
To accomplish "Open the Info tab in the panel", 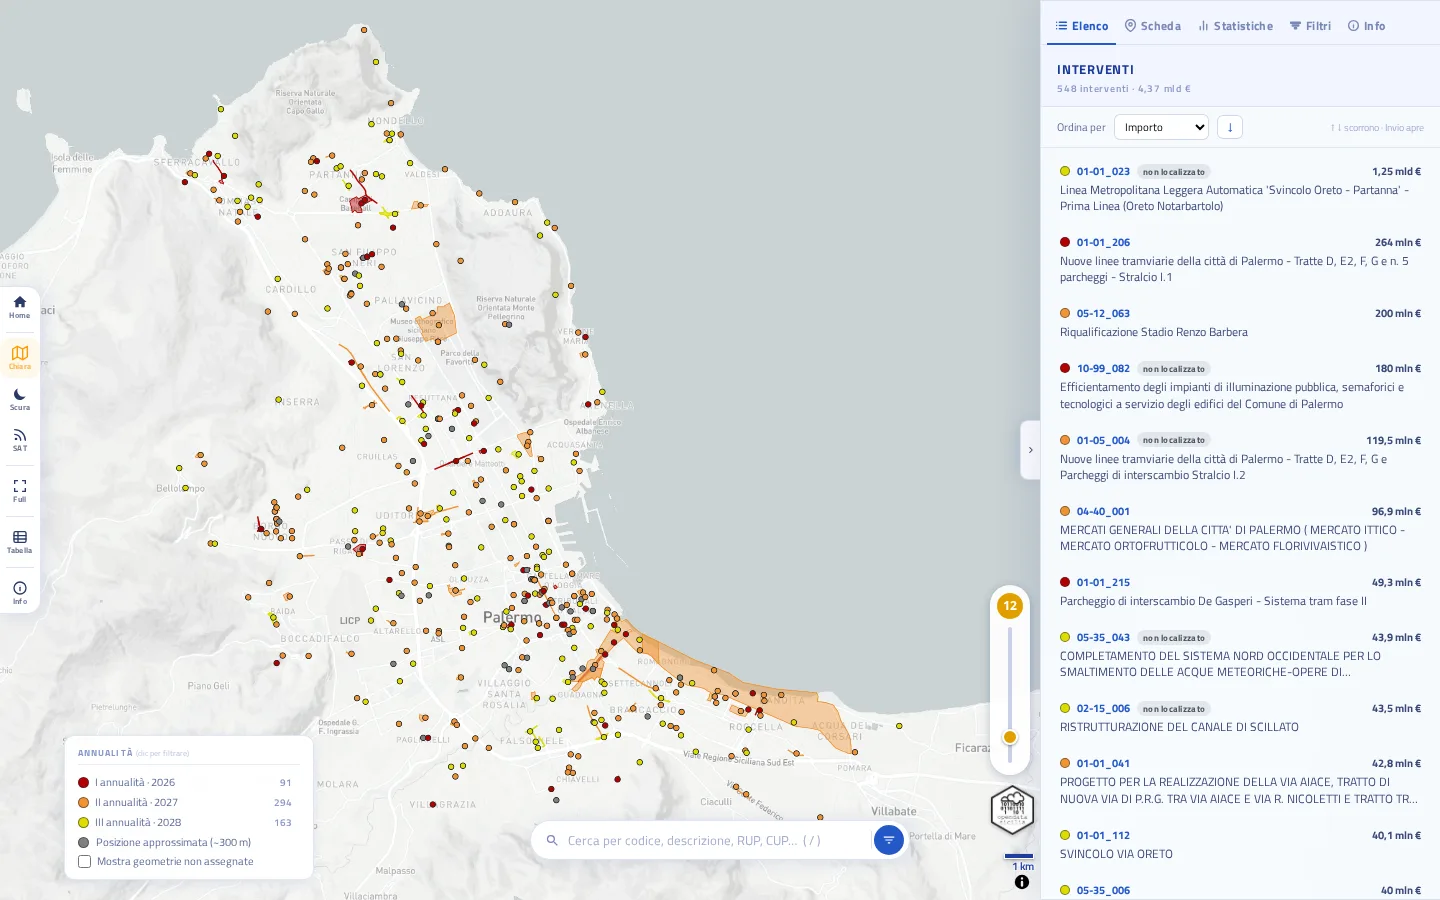I will click(x=1366, y=26).
